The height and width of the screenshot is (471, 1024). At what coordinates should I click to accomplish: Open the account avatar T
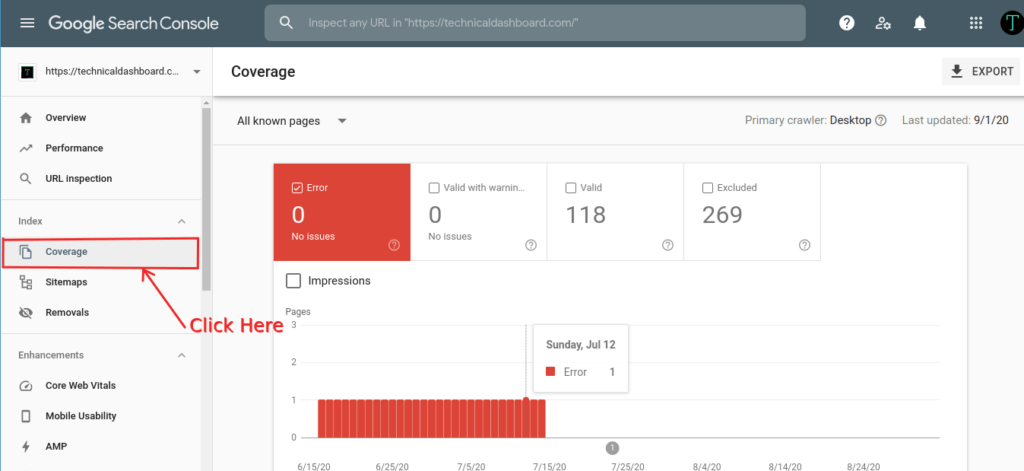click(1011, 23)
